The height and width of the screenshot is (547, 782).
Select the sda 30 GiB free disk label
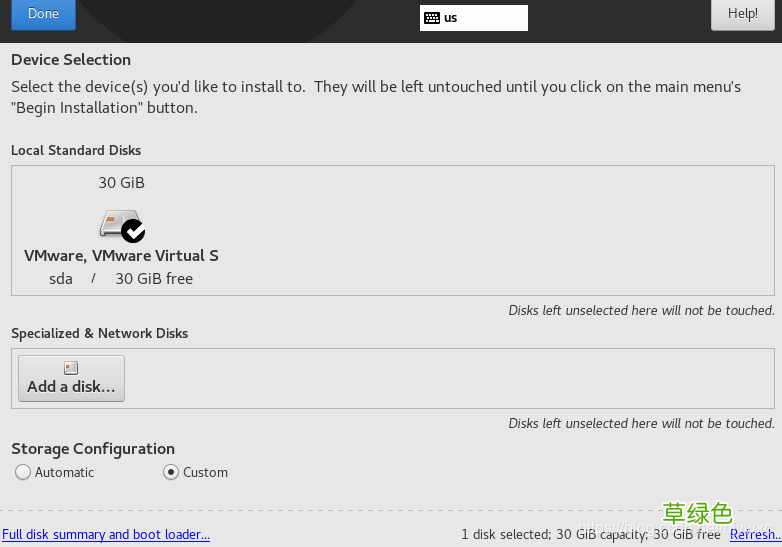[121, 279]
